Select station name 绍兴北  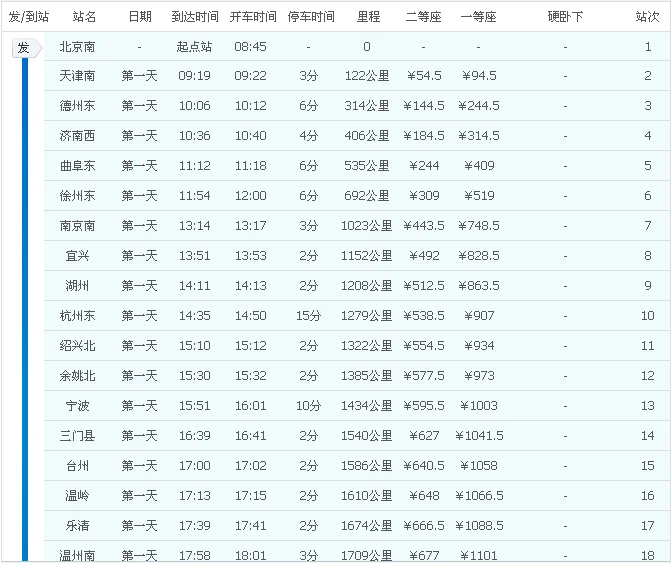(x=77, y=346)
